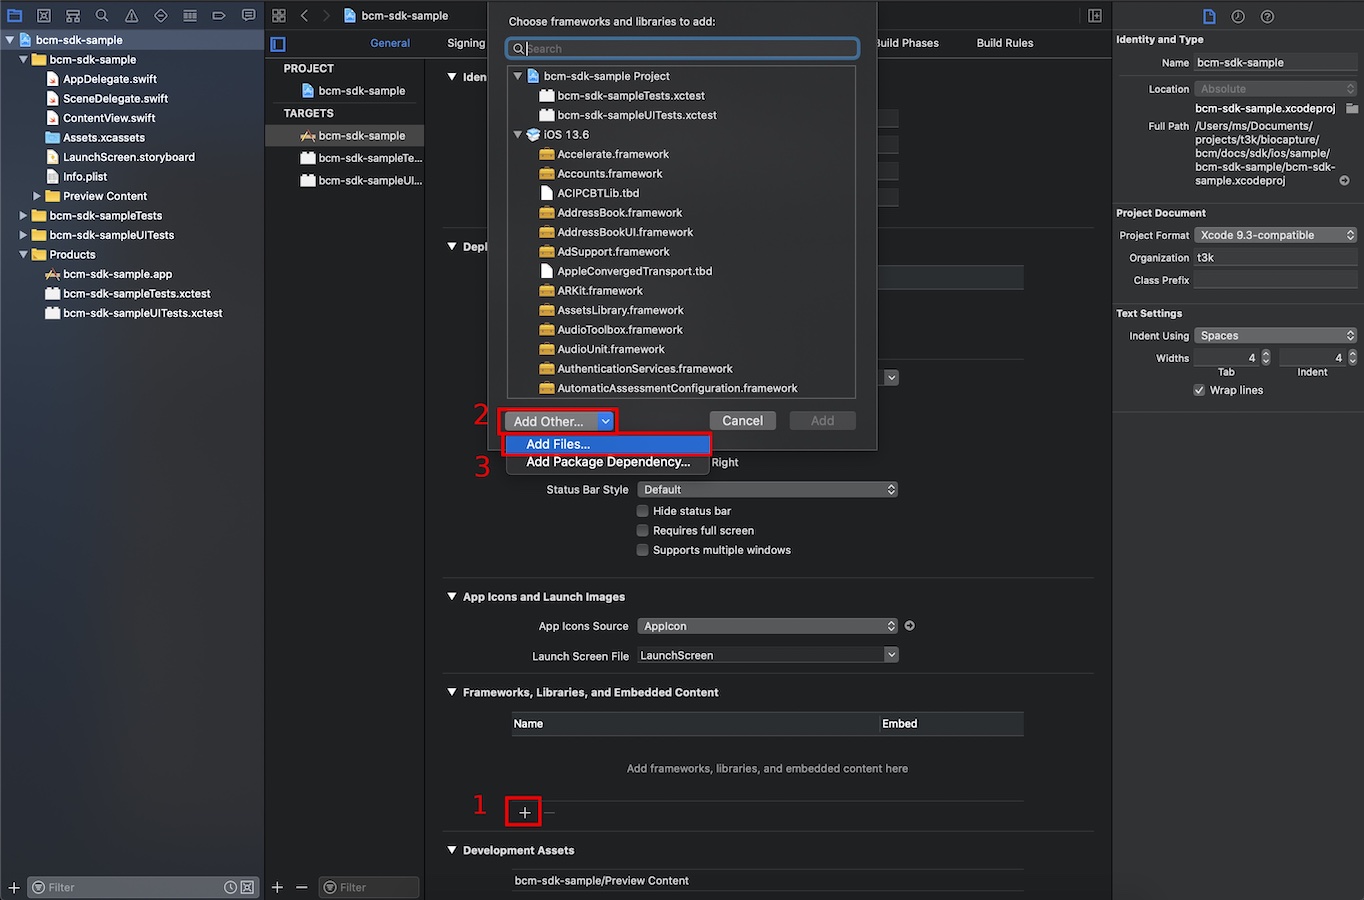Expand the bcm-sdk-sampleTests folder
Viewport: 1364px width, 900px height.
pyautogui.click(x=23, y=216)
